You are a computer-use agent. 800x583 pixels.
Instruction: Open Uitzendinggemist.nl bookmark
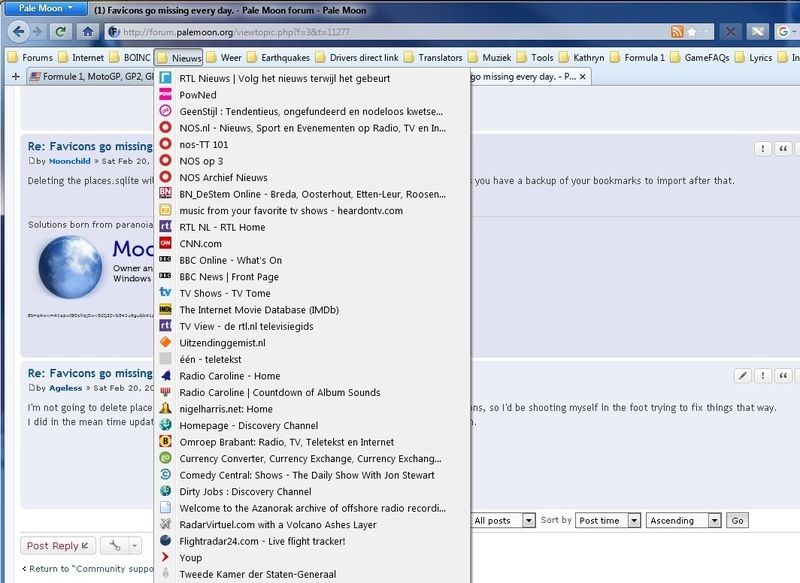[x=312, y=343]
